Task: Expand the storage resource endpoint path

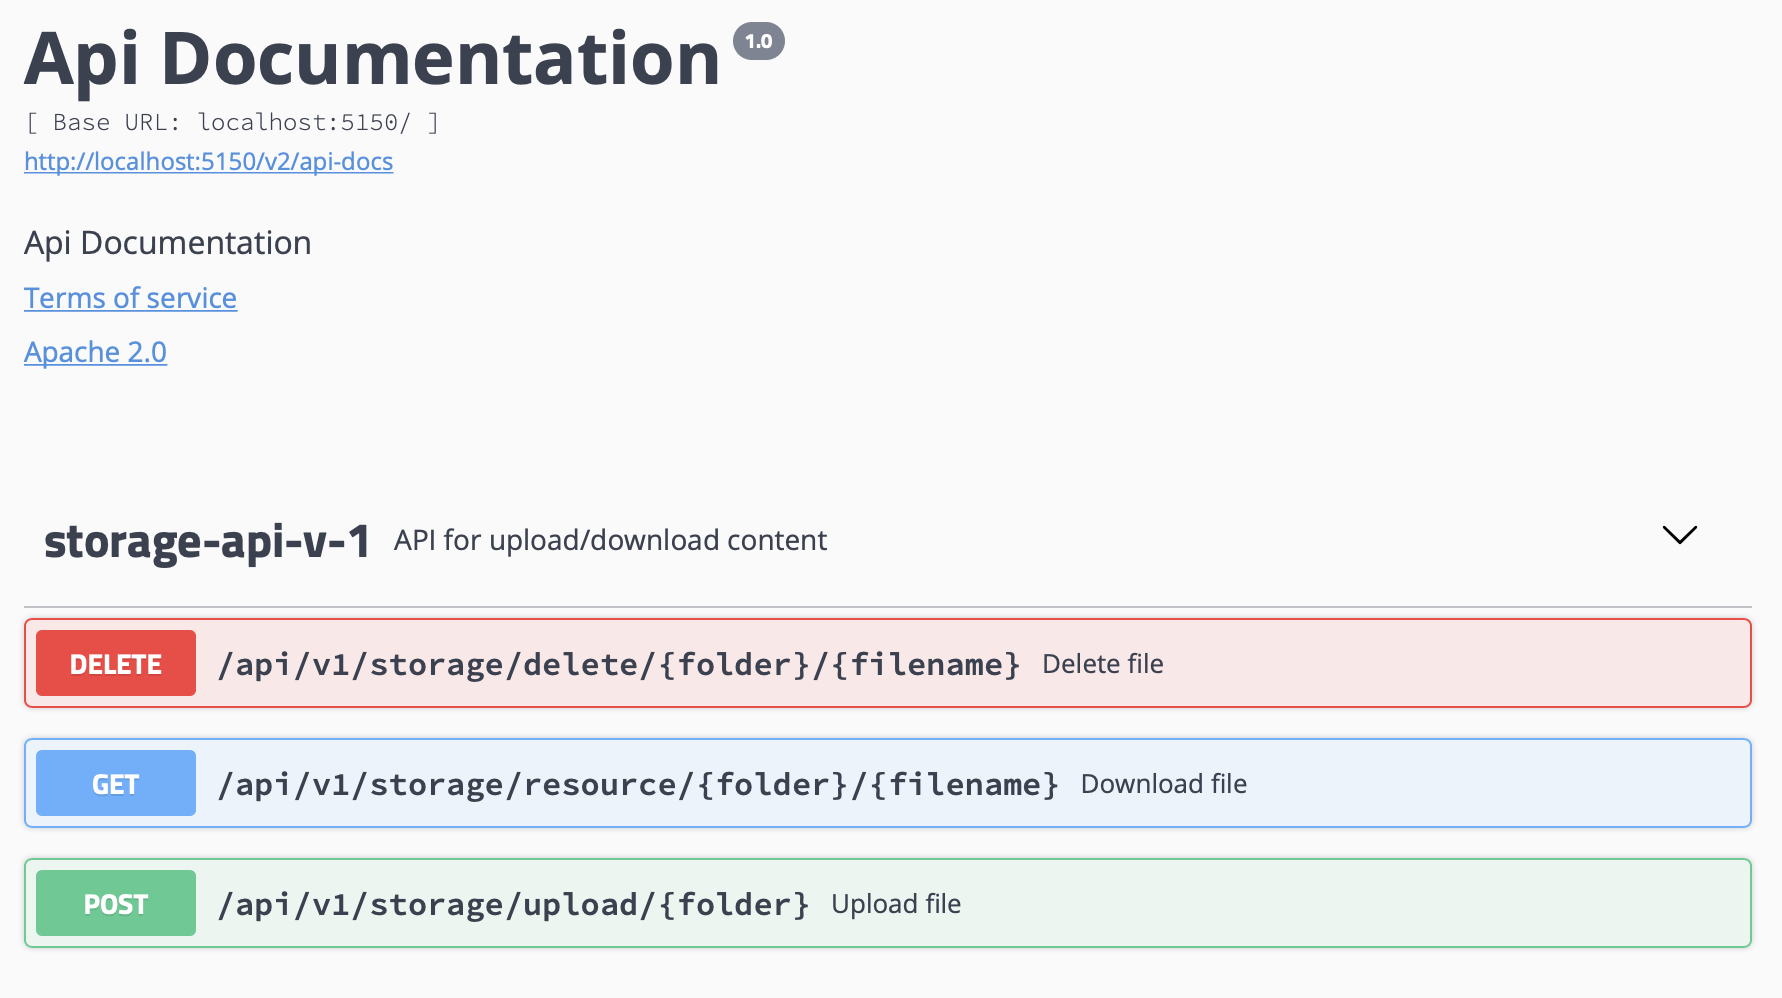Action: (x=637, y=785)
